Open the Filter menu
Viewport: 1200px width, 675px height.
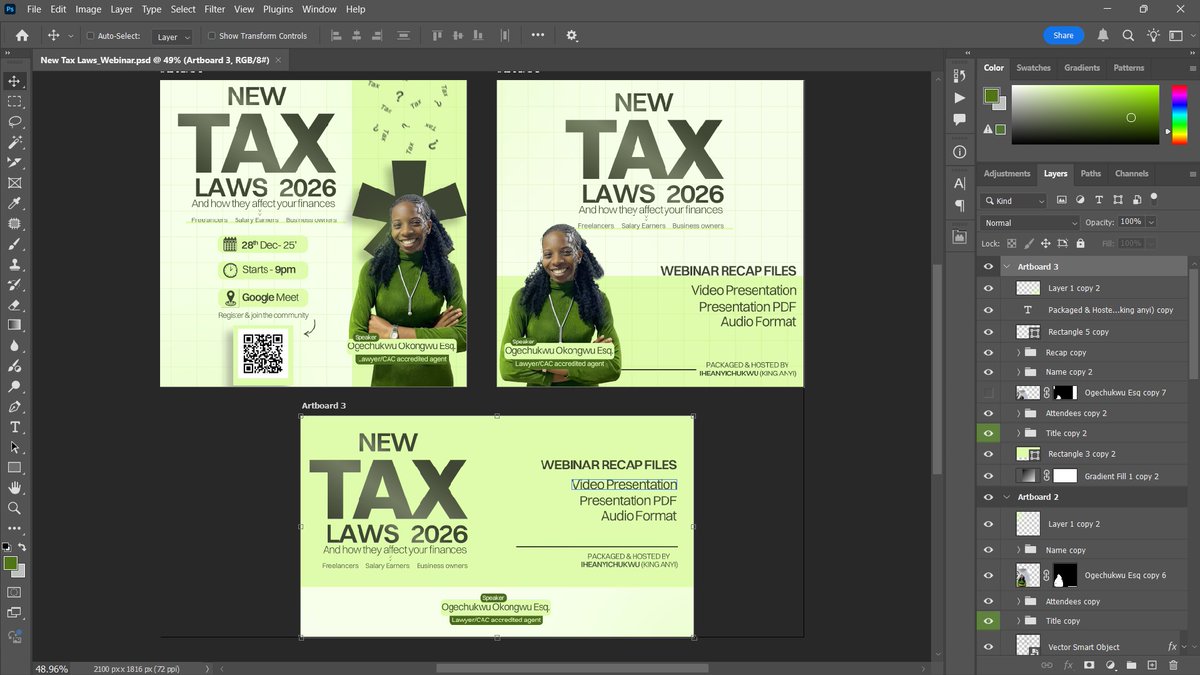[214, 9]
